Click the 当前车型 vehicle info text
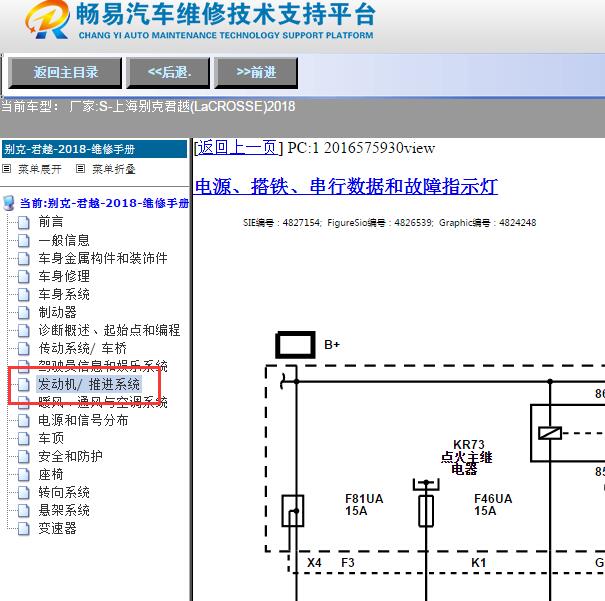Image resolution: width=605 pixels, height=601 pixels. coord(148,106)
